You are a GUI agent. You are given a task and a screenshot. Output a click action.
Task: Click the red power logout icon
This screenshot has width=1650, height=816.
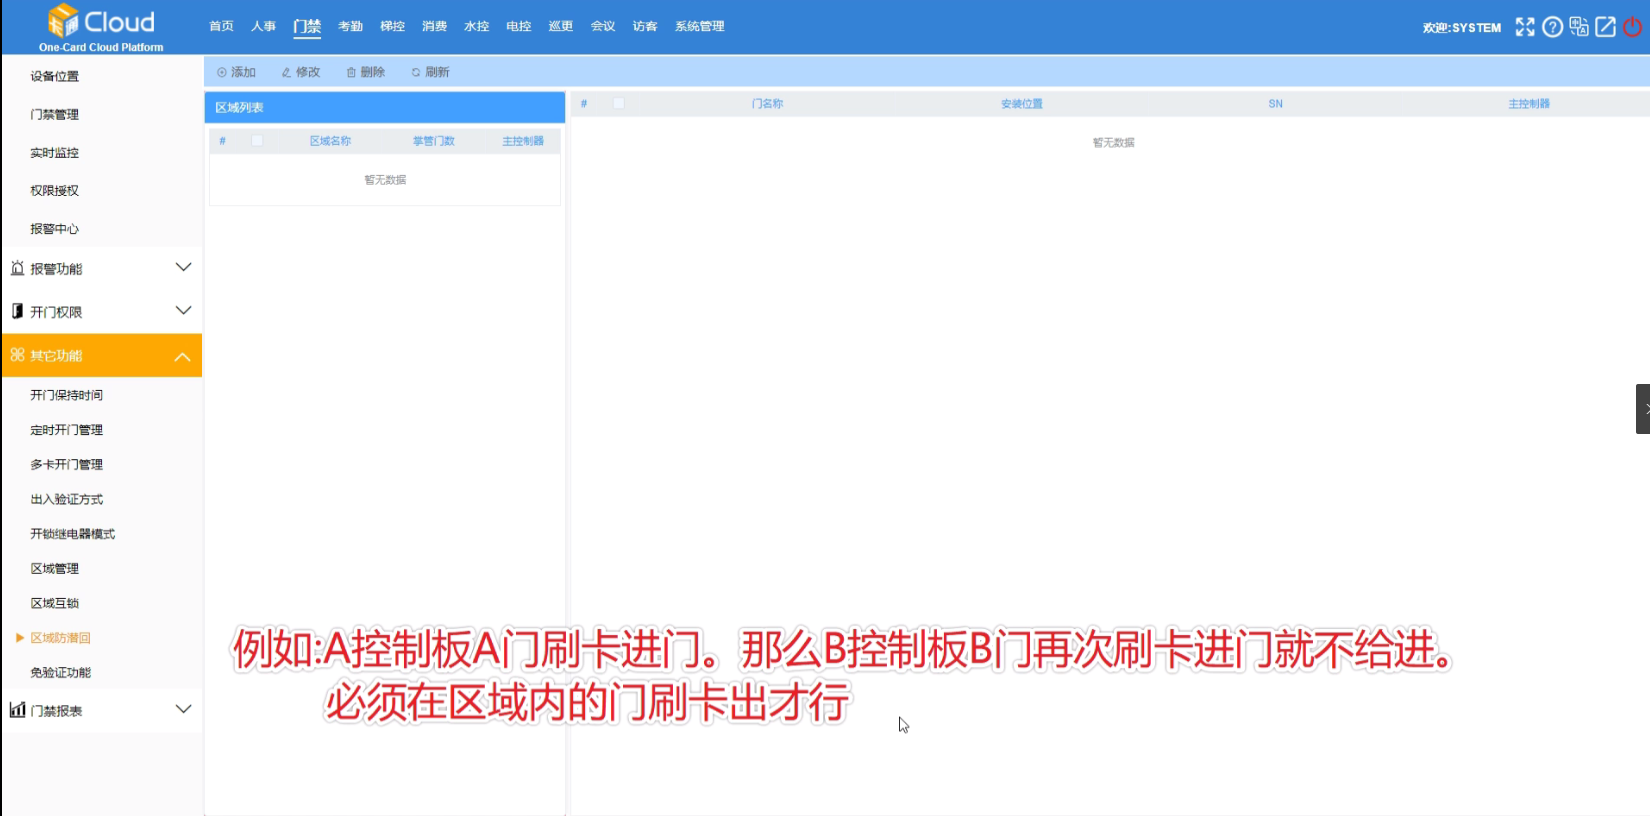point(1632,27)
